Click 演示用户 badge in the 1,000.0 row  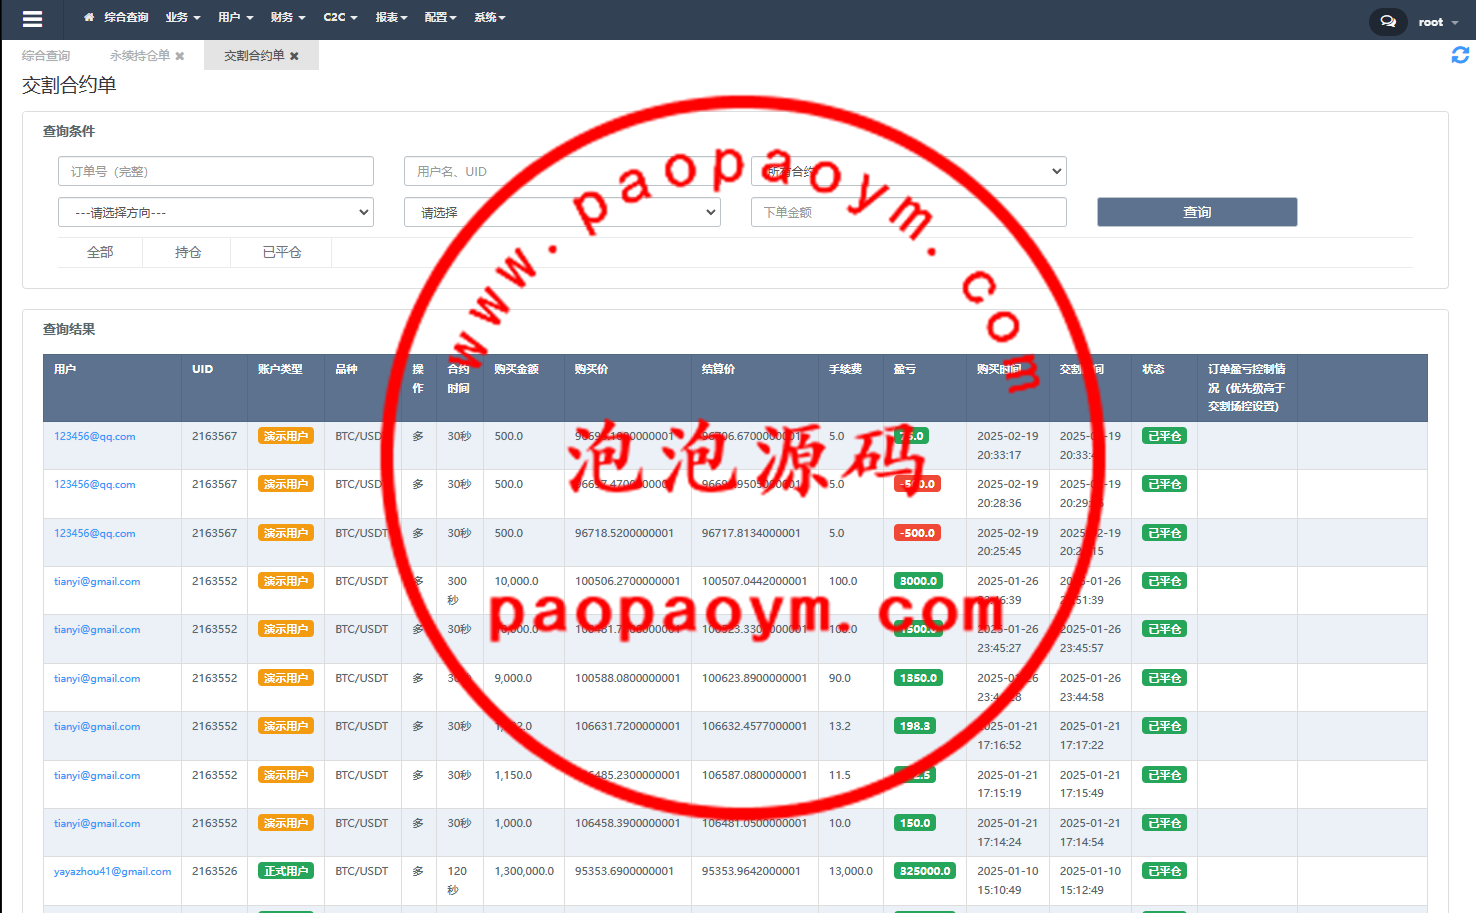point(286,823)
